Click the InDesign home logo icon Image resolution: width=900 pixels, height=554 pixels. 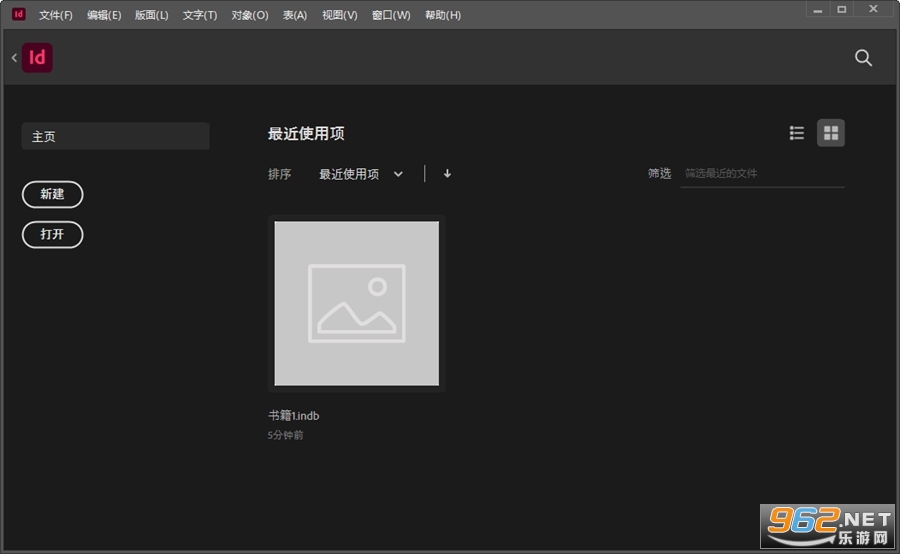point(37,57)
